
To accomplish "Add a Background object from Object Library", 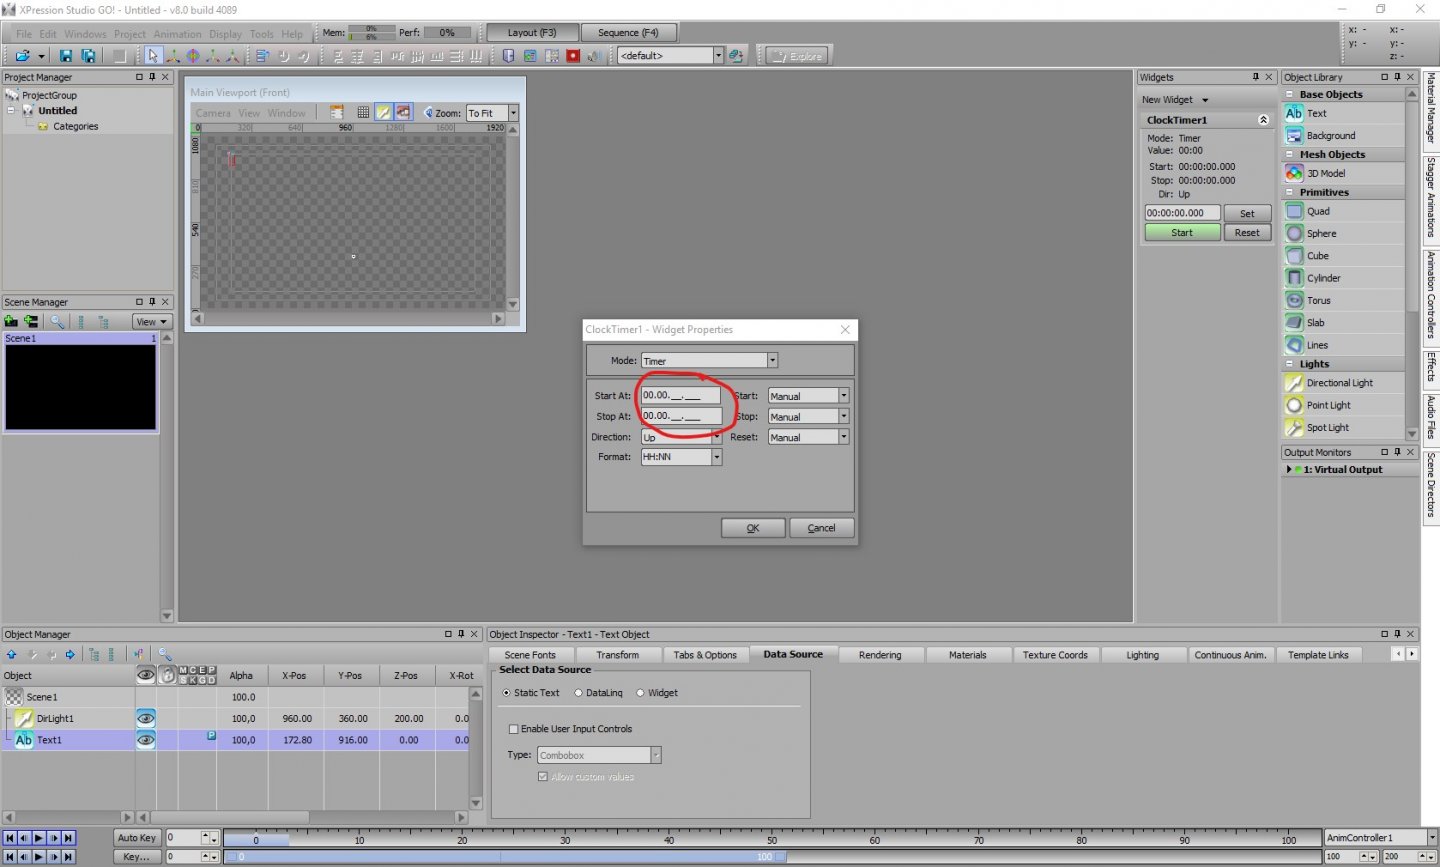I will tap(1344, 136).
